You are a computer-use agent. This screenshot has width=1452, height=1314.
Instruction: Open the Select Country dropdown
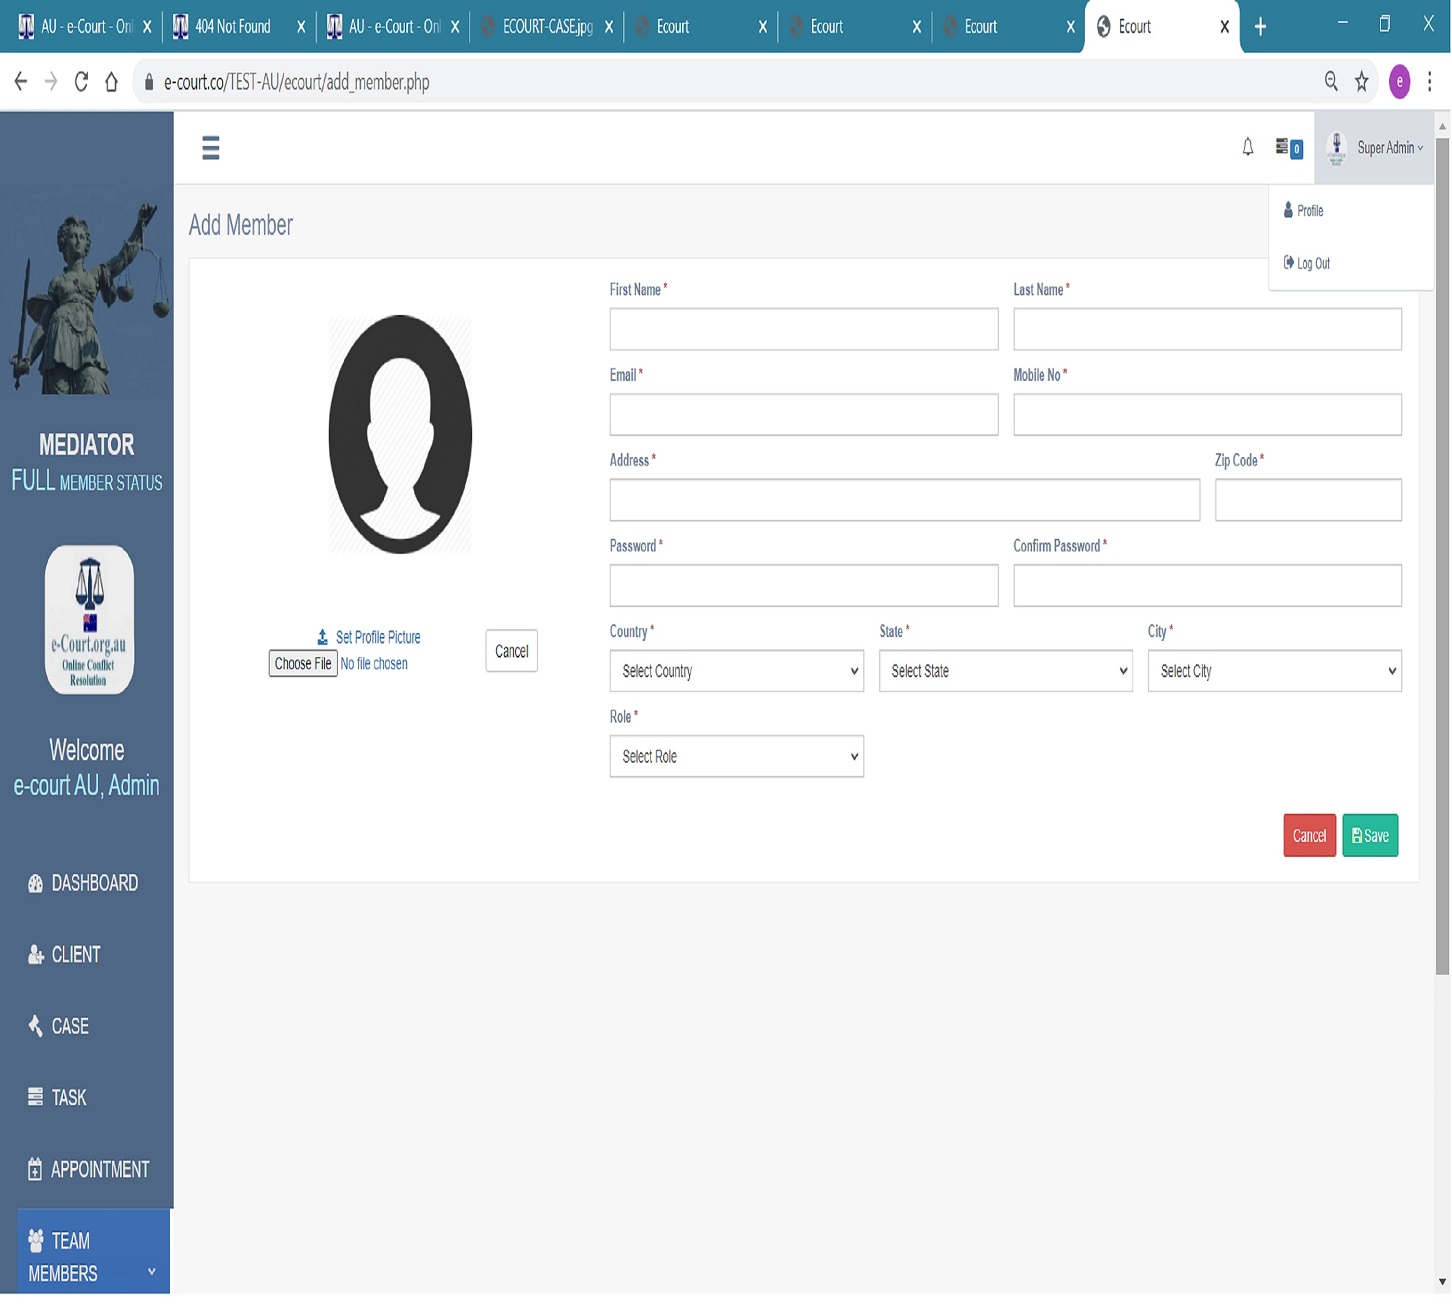pos(736,671)
